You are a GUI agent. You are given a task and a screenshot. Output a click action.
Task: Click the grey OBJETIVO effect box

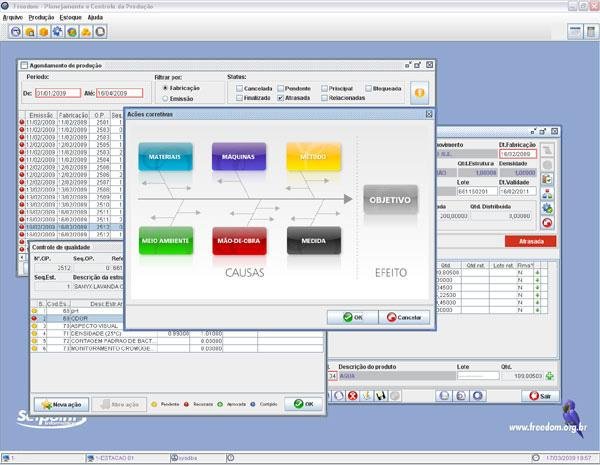pyautogui.click(x=390, y=199)
